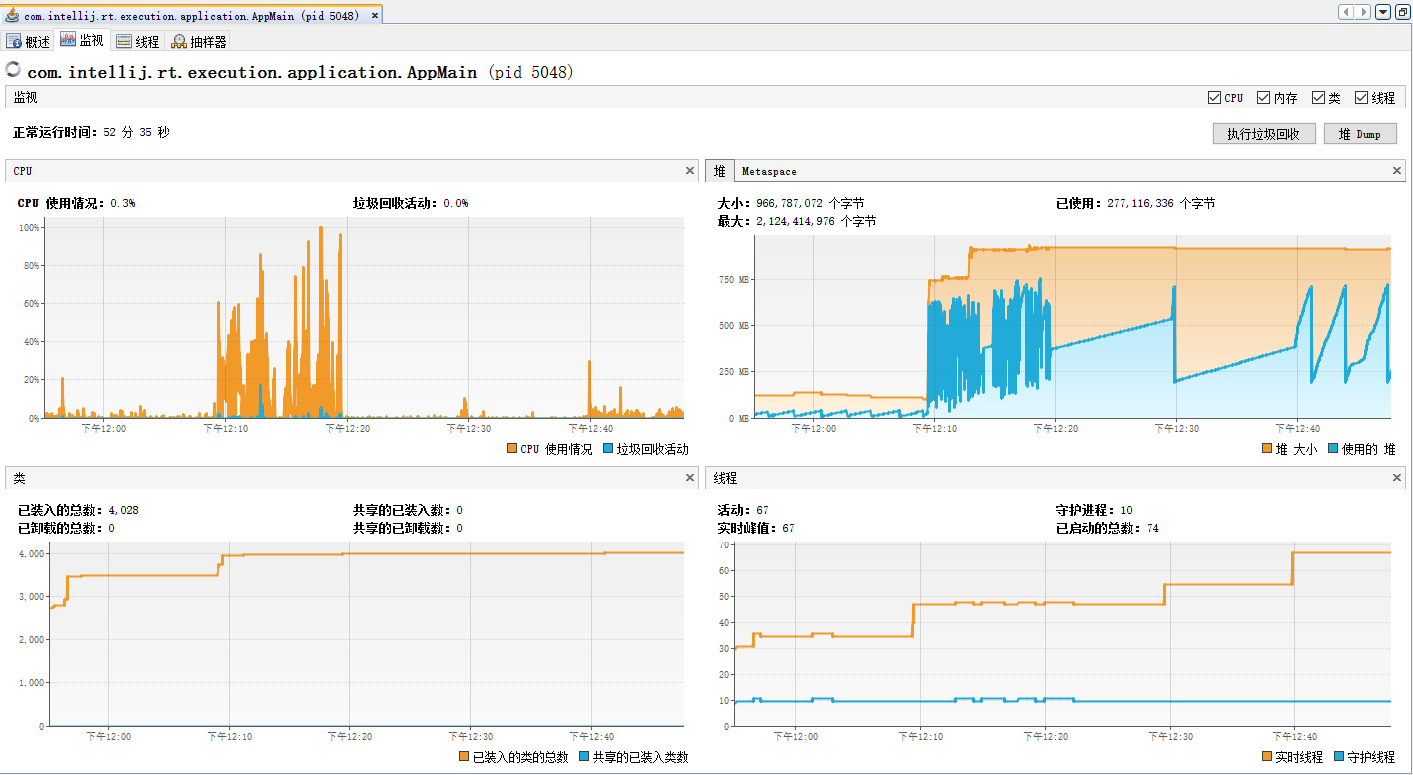Click the CPU usage value 0.3%
The height and width of the screenshot is (775, 1413).
coord(122,203)
